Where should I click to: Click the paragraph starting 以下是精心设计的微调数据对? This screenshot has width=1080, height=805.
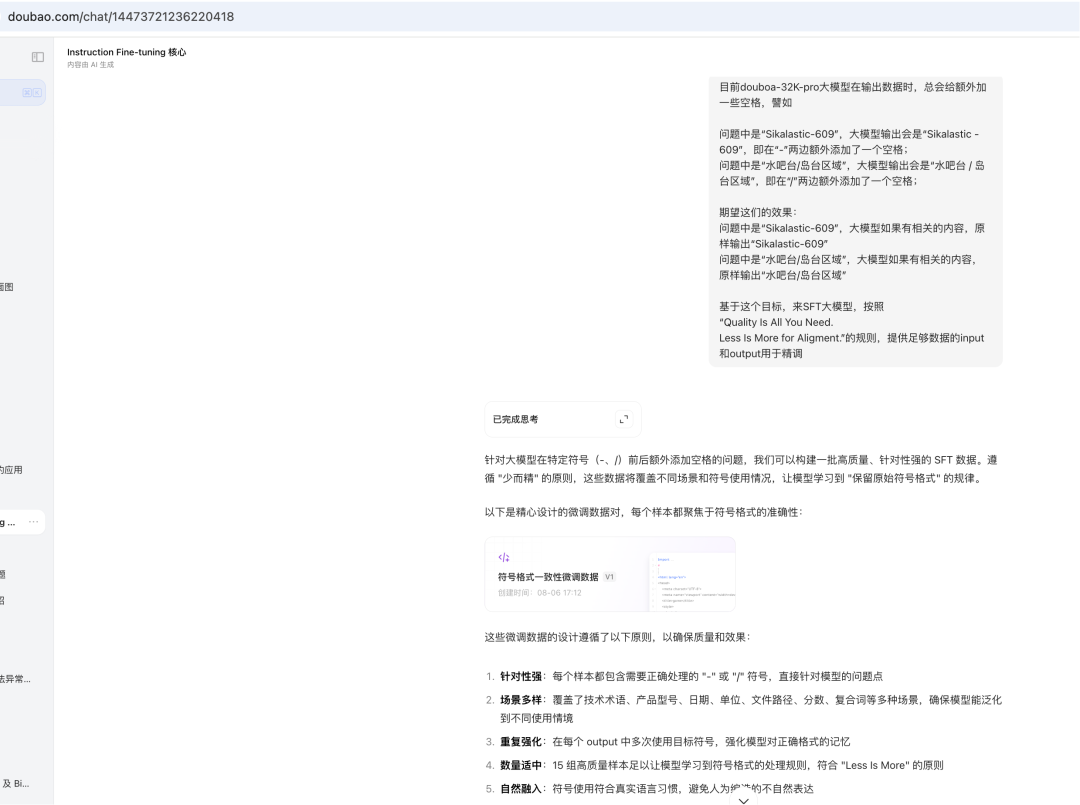click(643, 512)
